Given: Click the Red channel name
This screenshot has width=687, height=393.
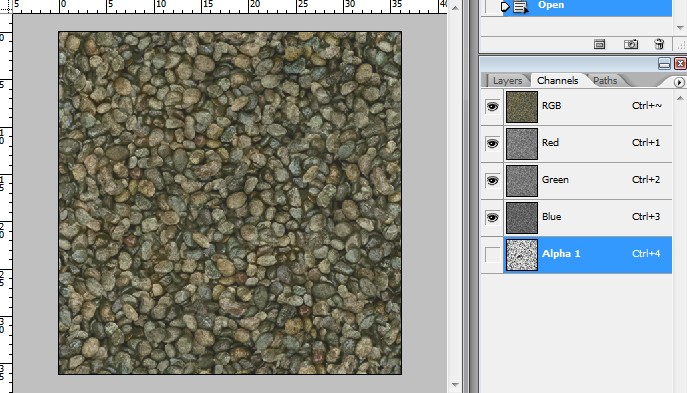Looking at the screenshot, I should tap(550, 142).
